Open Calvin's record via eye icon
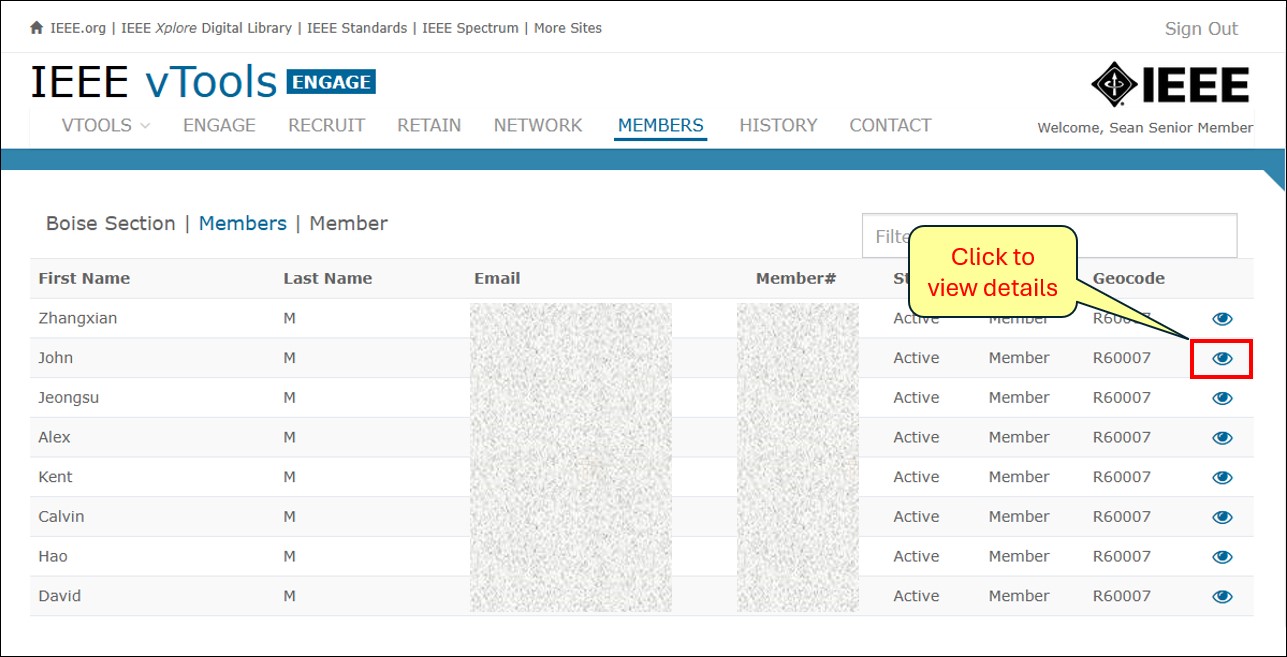This screenshot has height=657, width=1287. click(x=1222, y=517)
